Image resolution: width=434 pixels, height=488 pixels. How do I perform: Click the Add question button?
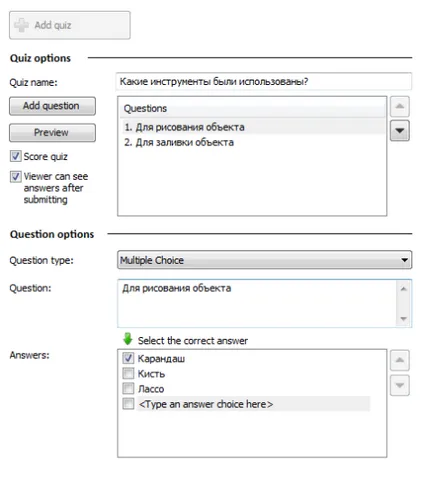click(52, 106)
